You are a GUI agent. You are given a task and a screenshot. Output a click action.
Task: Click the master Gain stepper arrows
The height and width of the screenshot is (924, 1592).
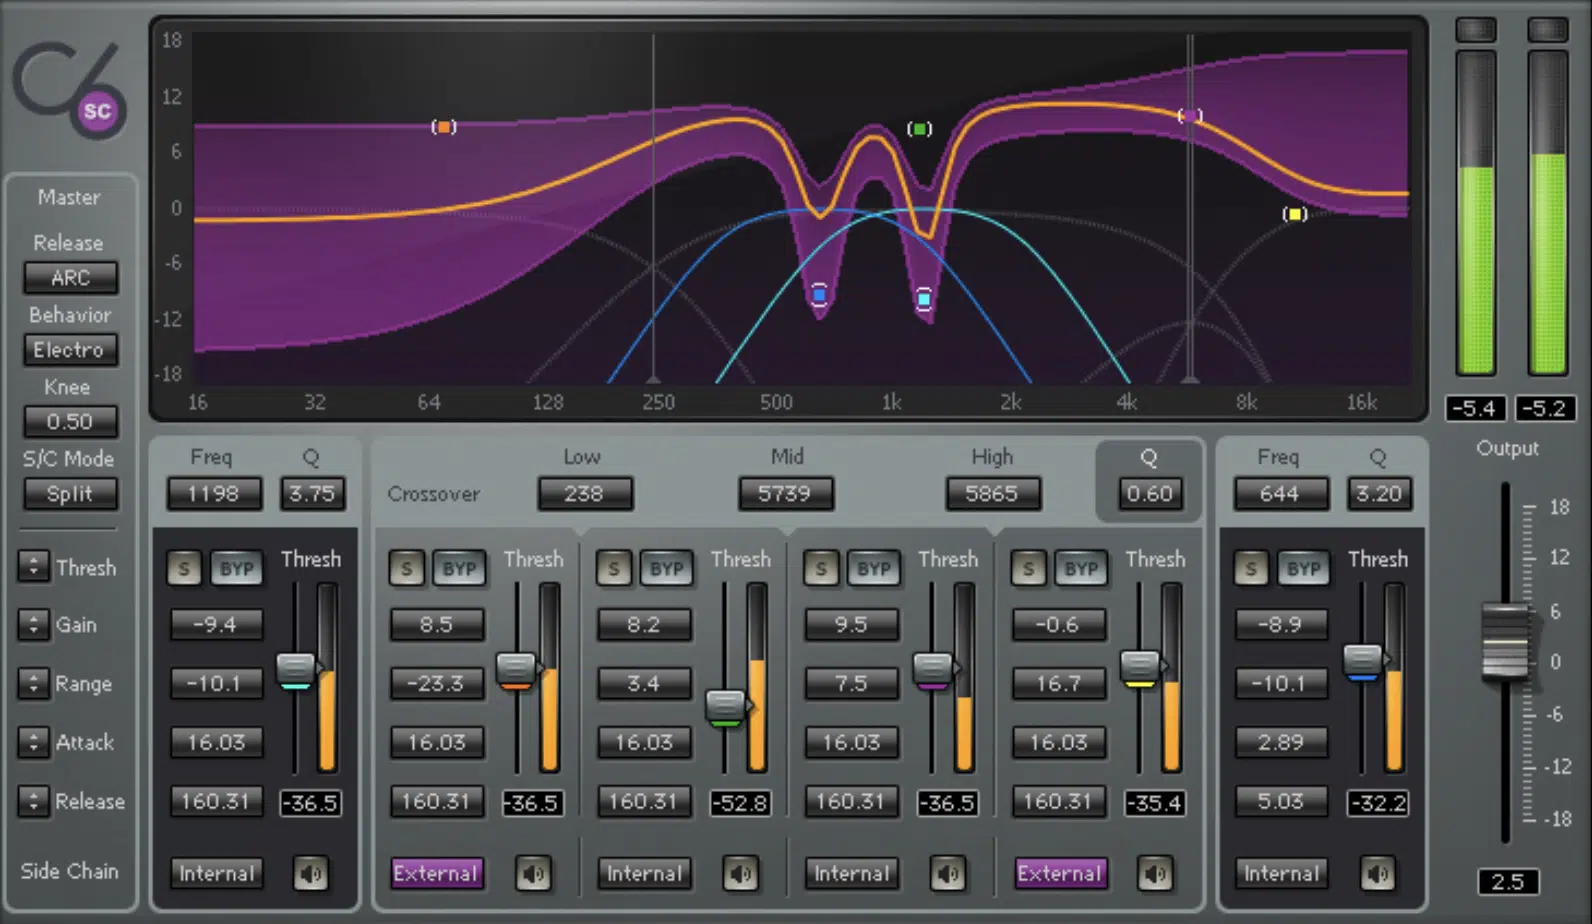(x=33, y=625)
